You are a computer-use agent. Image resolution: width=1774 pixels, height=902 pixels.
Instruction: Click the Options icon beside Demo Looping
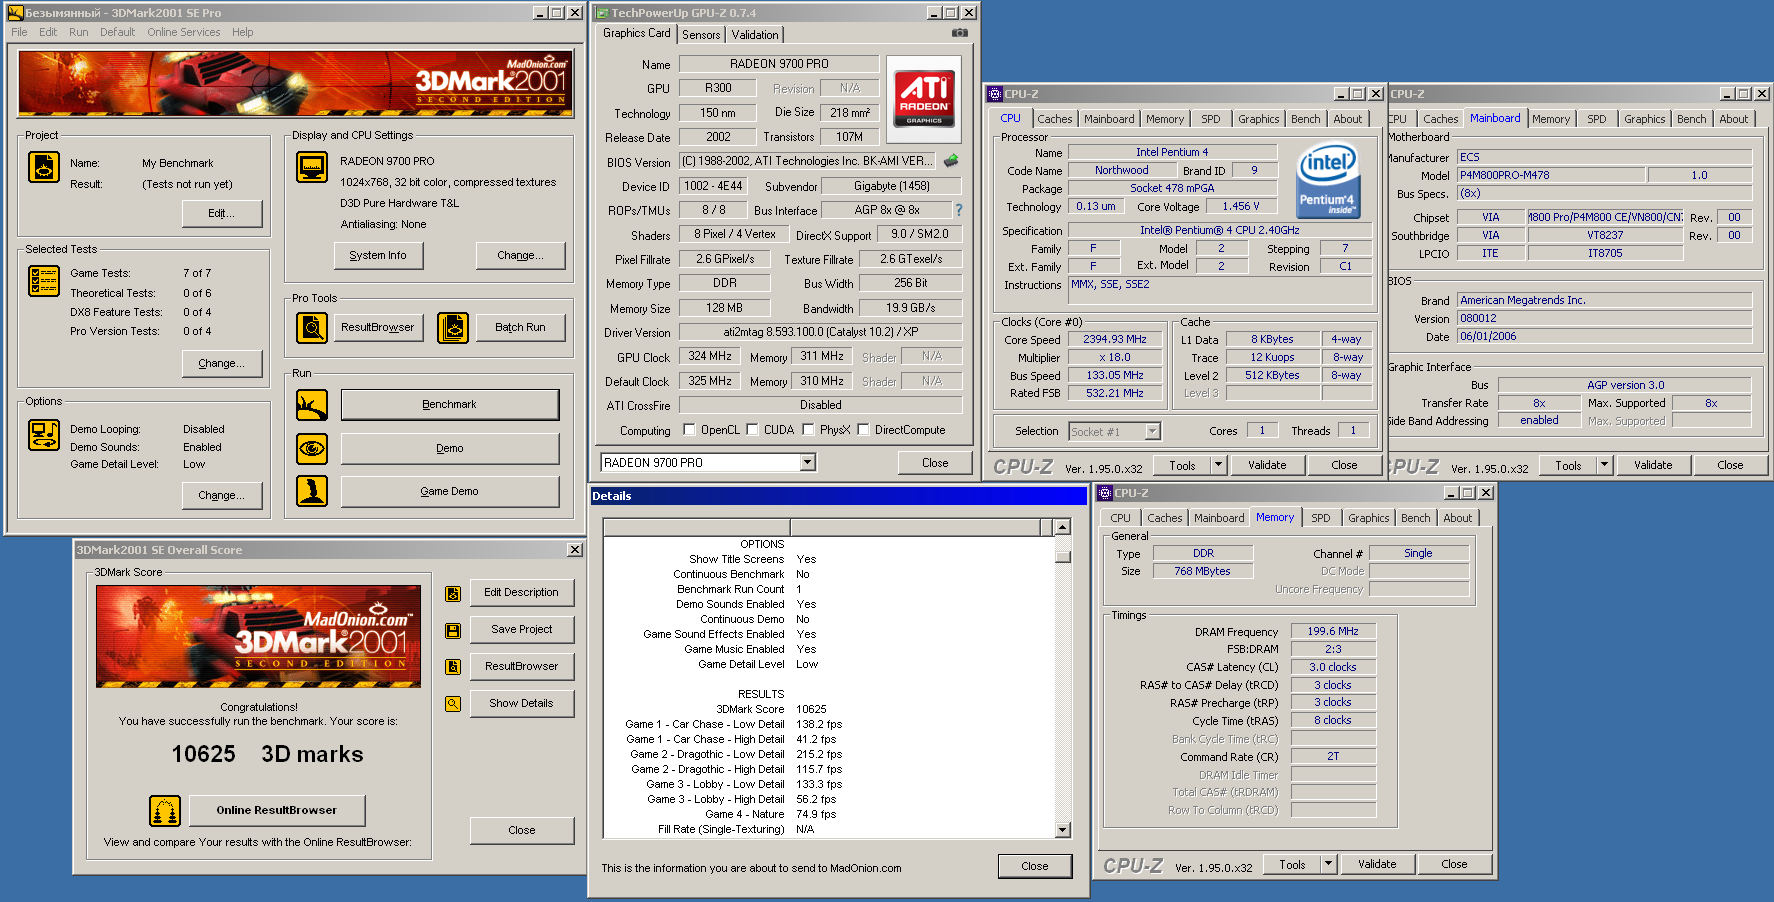pyautogui.click(x=43, y=435)
